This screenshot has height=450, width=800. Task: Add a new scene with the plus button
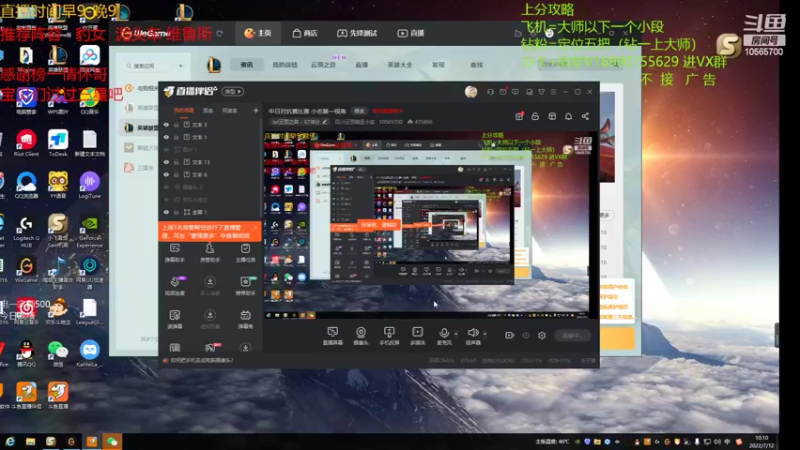click(x=256, y=110)
